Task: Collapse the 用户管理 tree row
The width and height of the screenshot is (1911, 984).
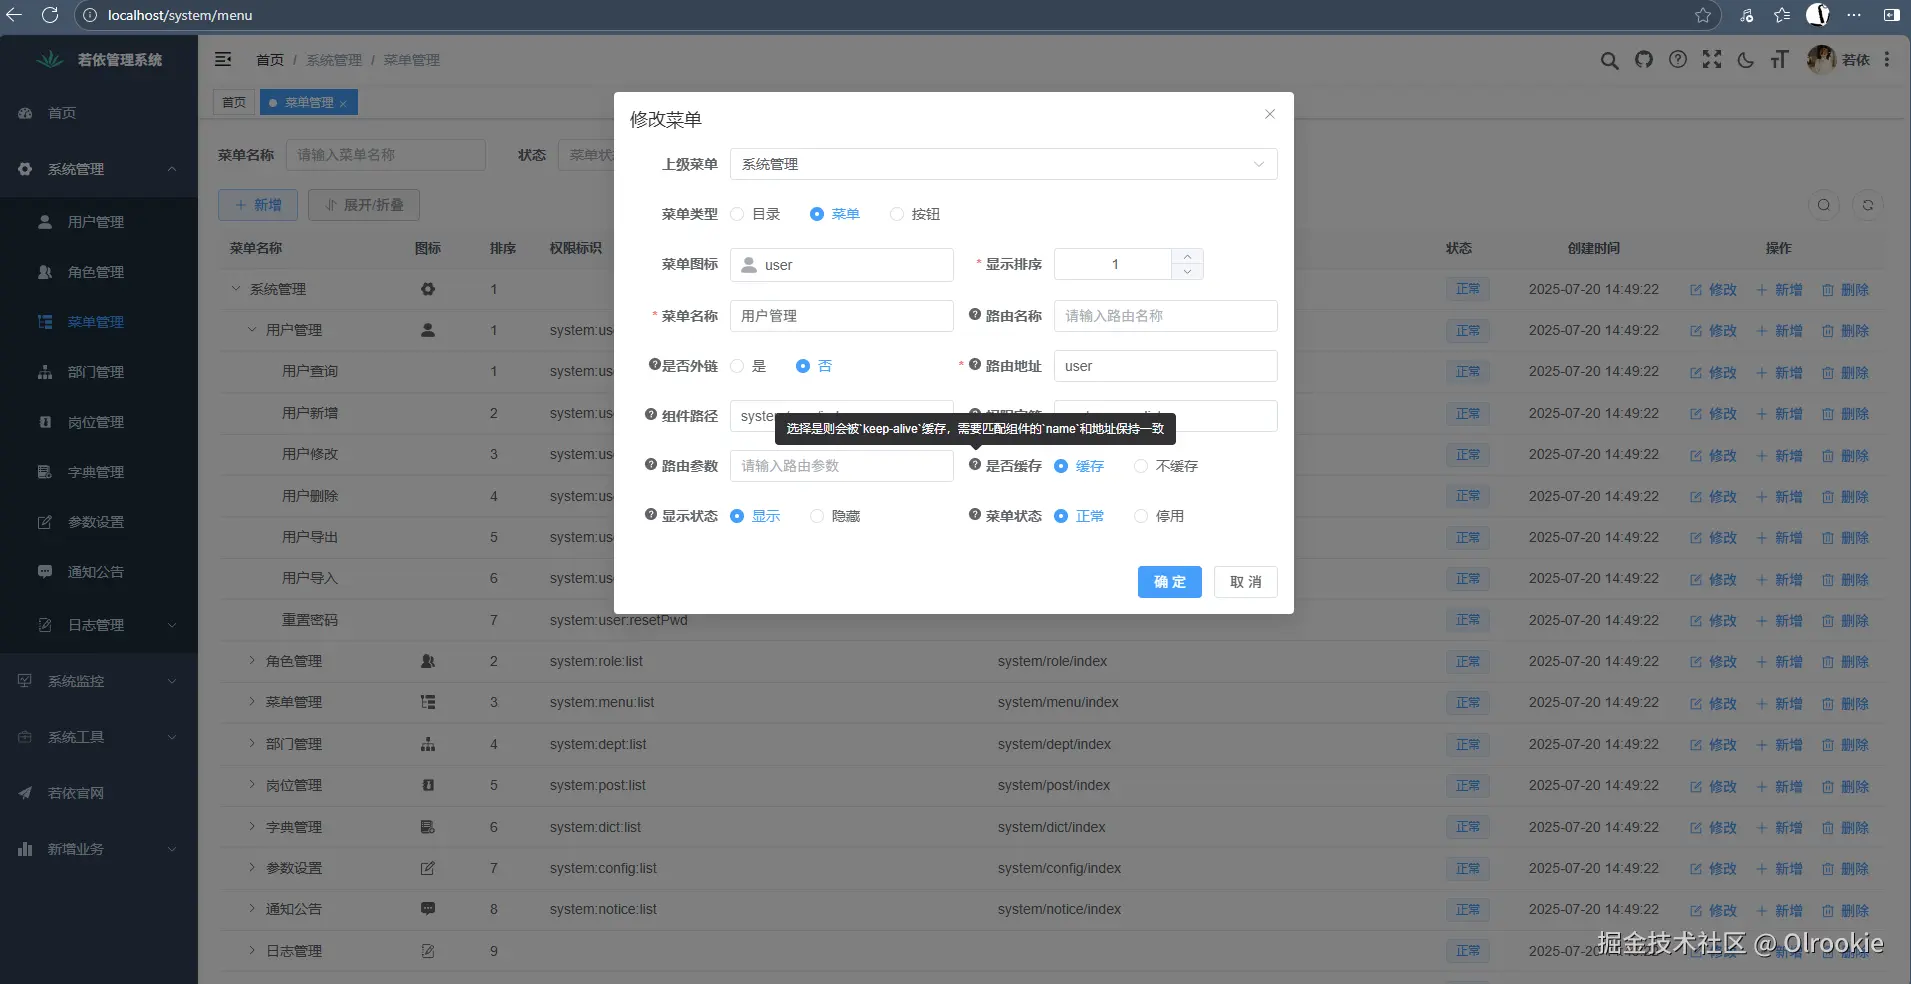Action: click(250, 330)
